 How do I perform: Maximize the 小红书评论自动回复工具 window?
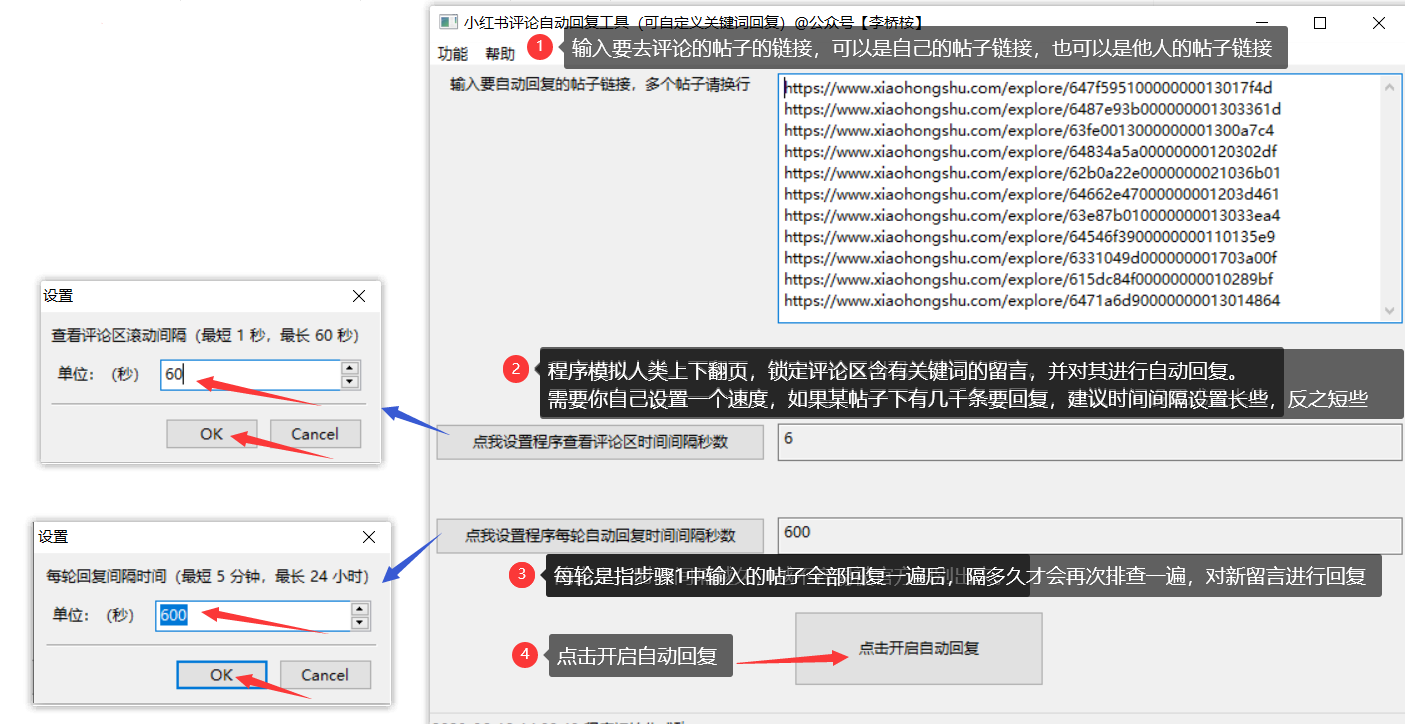click(1319, 22)
